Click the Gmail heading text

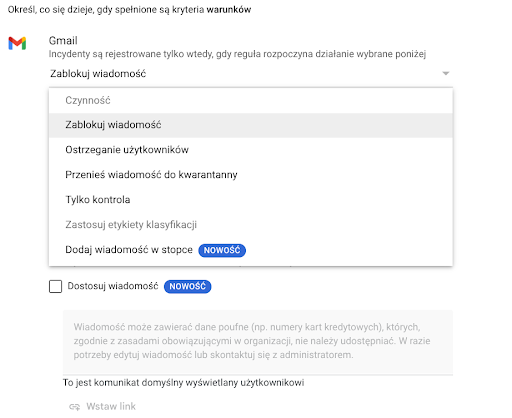(x=63, y=41)
